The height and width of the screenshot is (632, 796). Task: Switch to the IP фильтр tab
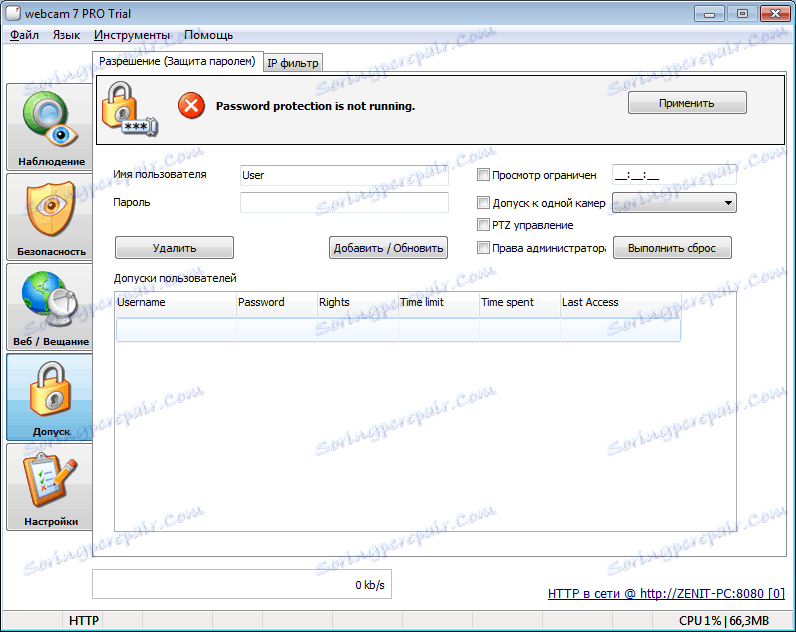293,63
